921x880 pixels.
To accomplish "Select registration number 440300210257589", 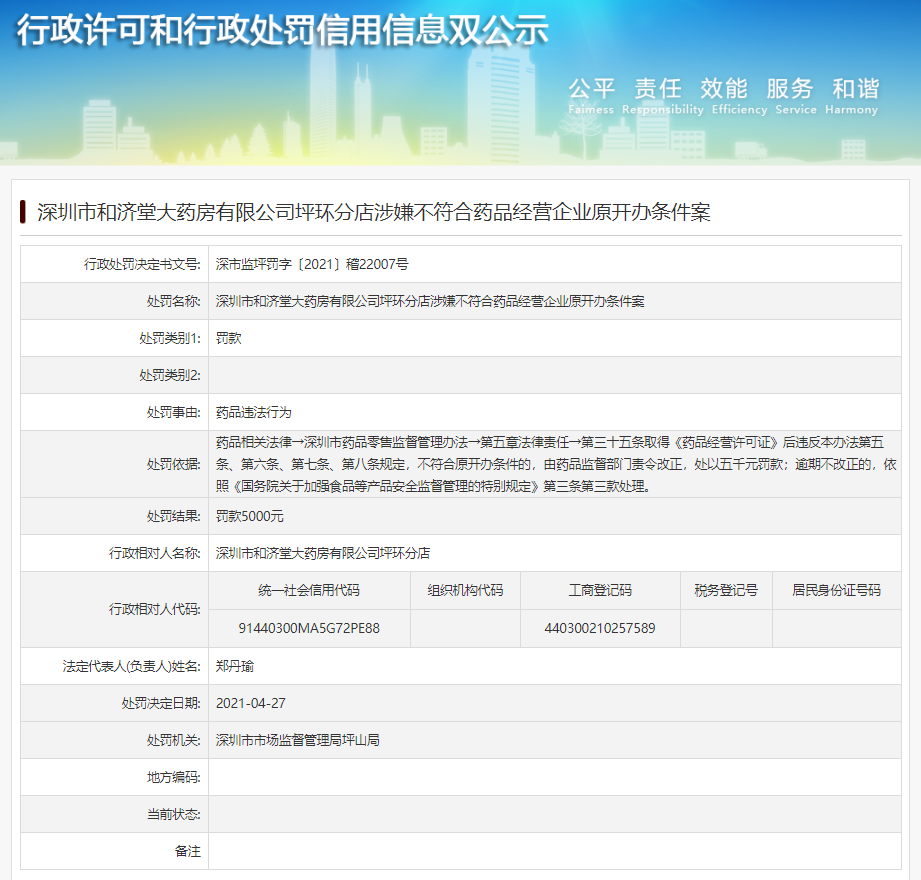I will pyautogui.click(x=600, y=629).
